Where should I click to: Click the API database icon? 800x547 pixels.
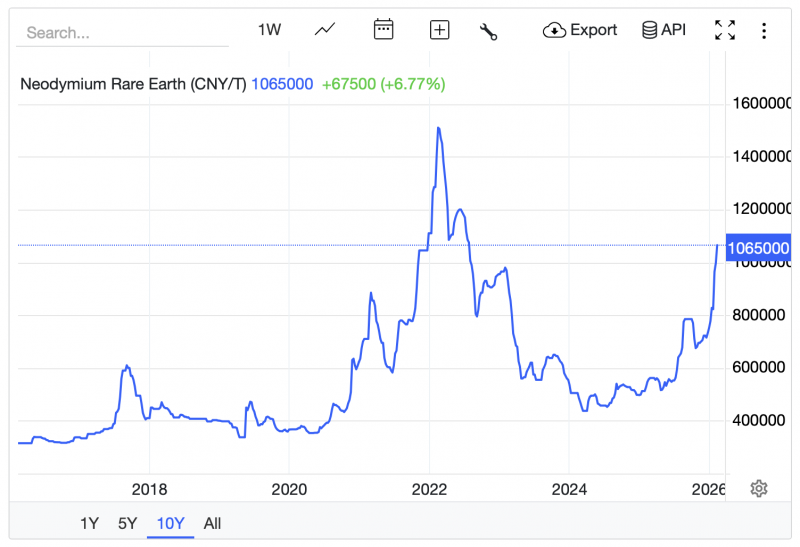coord(649,30)
